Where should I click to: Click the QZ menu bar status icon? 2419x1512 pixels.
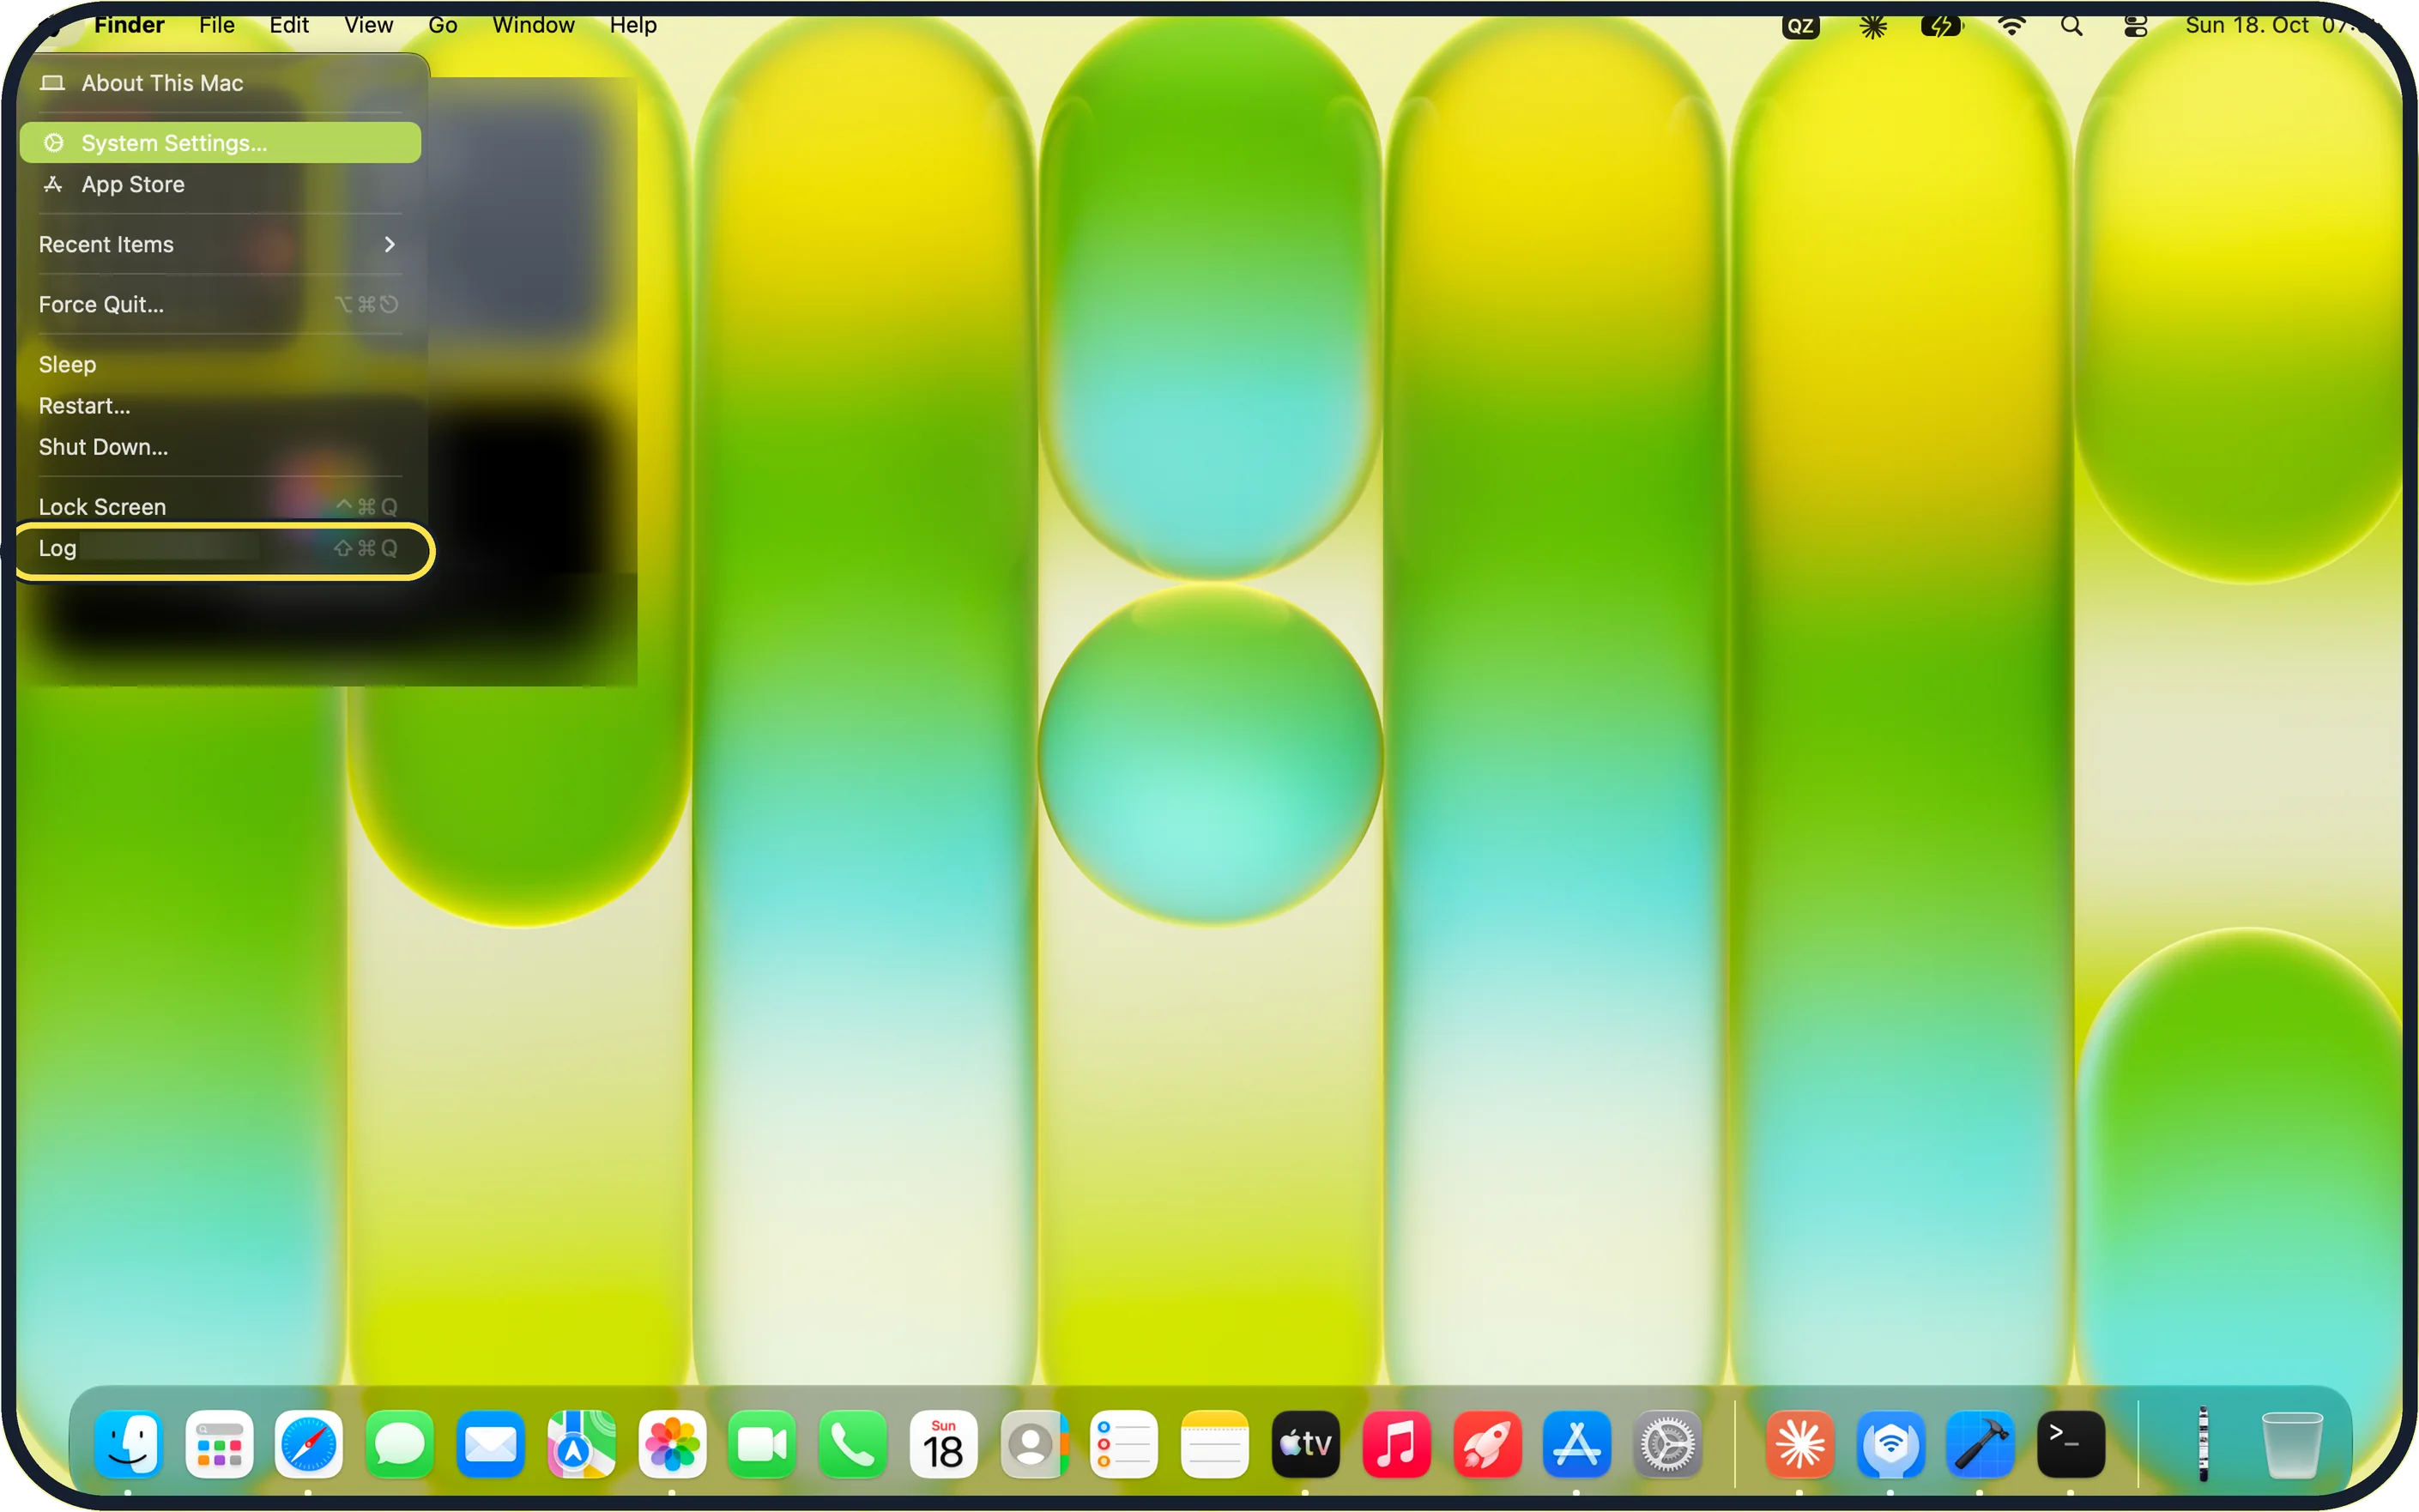pyautogui.click(x=1800, y=26)
